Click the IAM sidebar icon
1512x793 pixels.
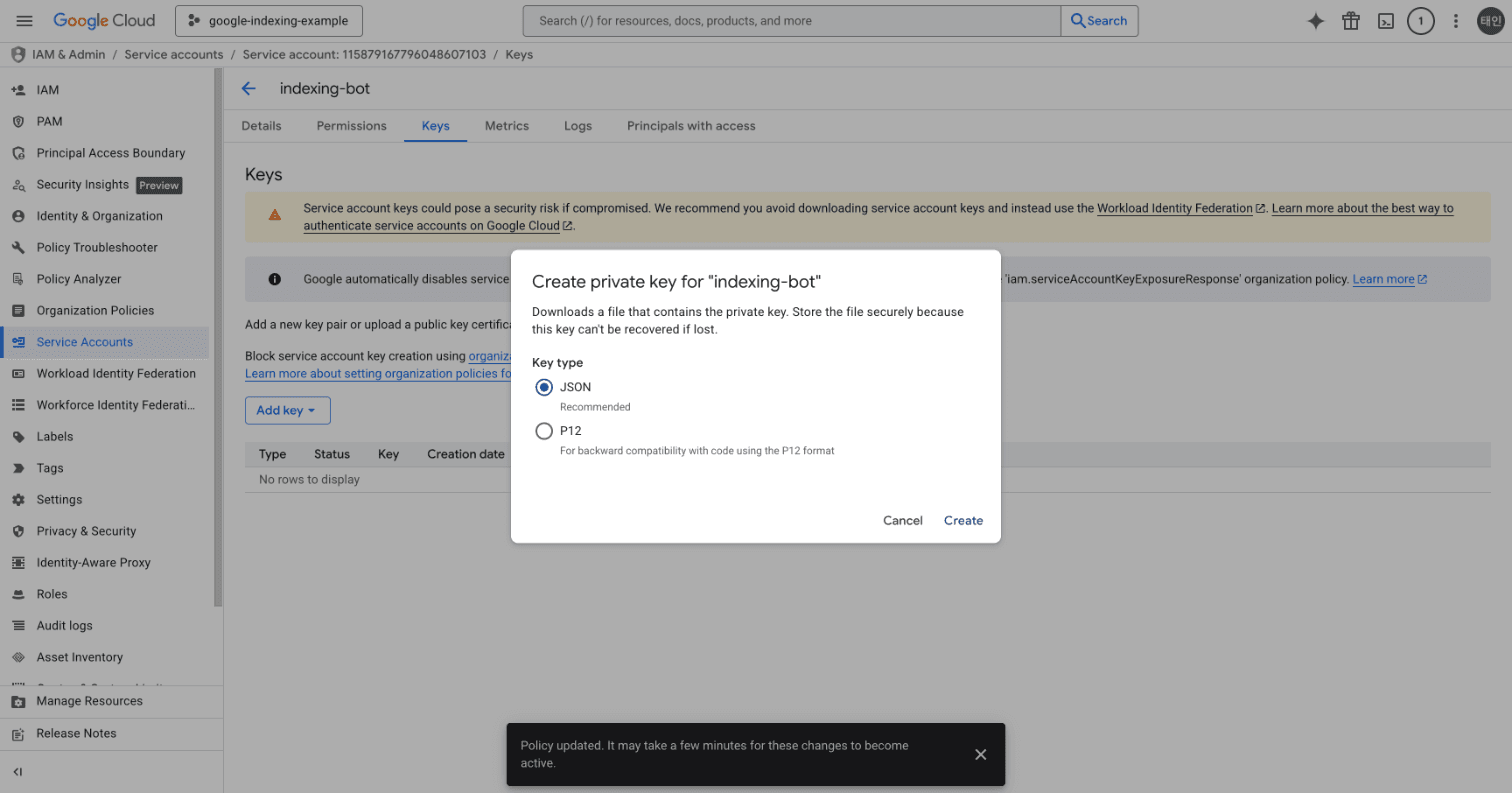[x=18, y=90]
